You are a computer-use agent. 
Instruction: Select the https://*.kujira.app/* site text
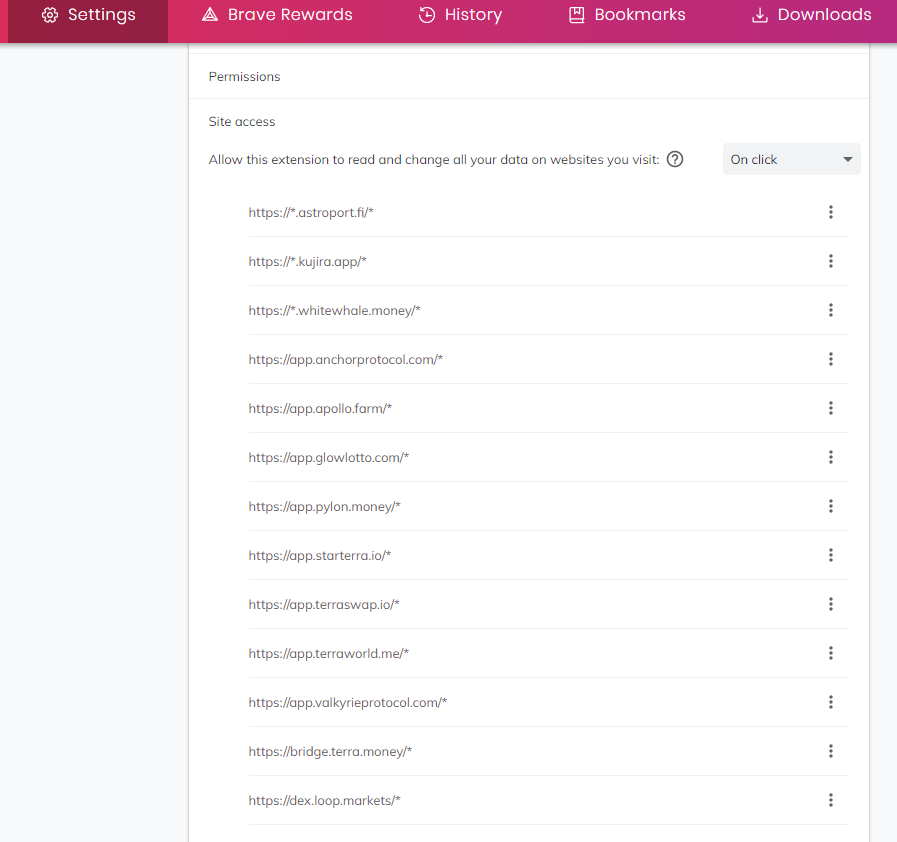pyautogui.click(x=307, y=262)
